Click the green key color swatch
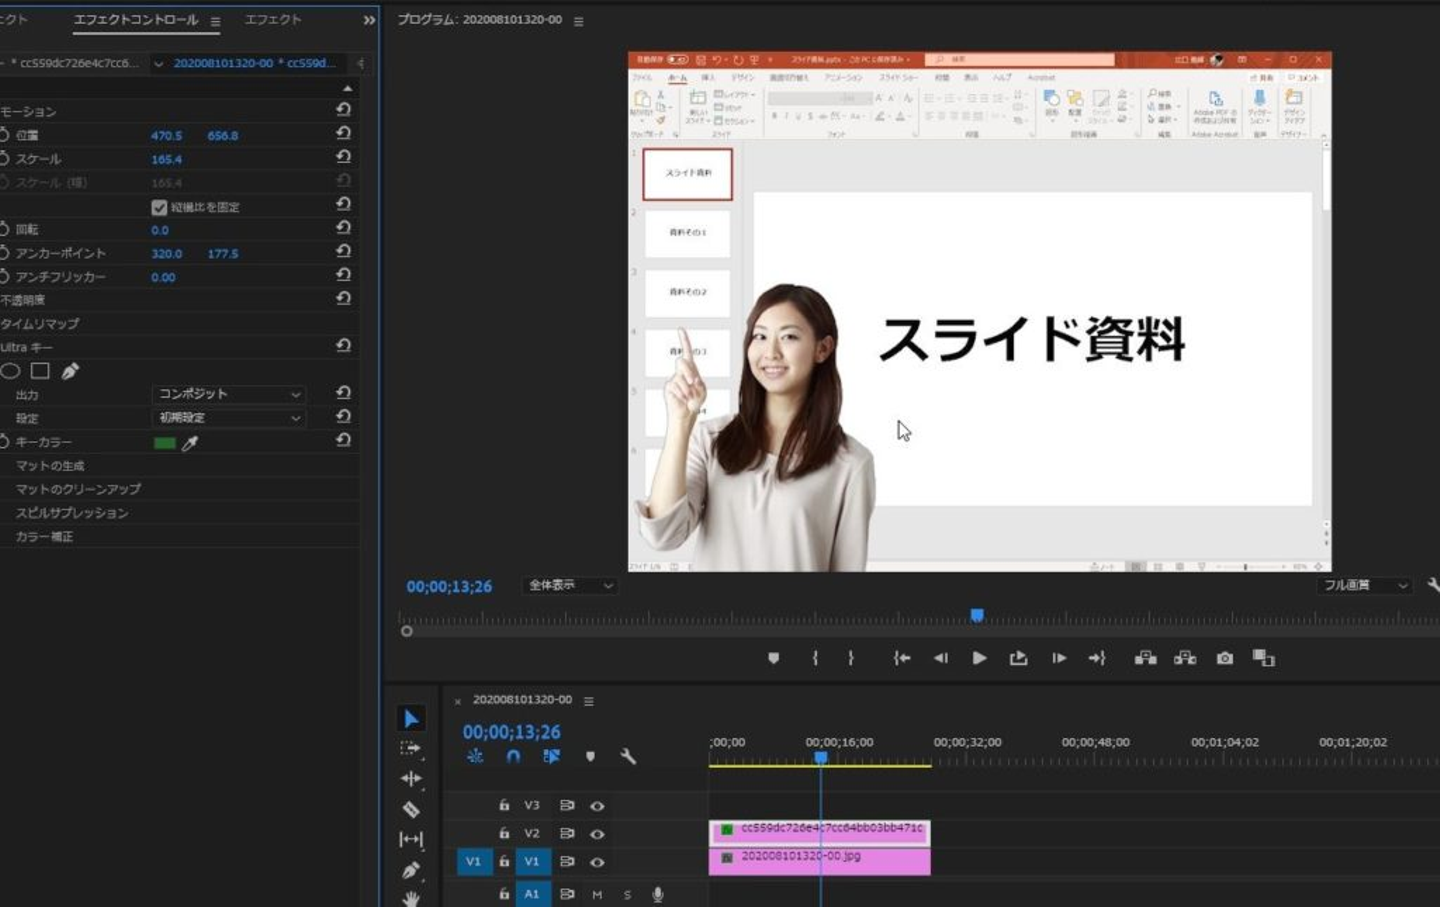1440x907 pixels. 165,443
